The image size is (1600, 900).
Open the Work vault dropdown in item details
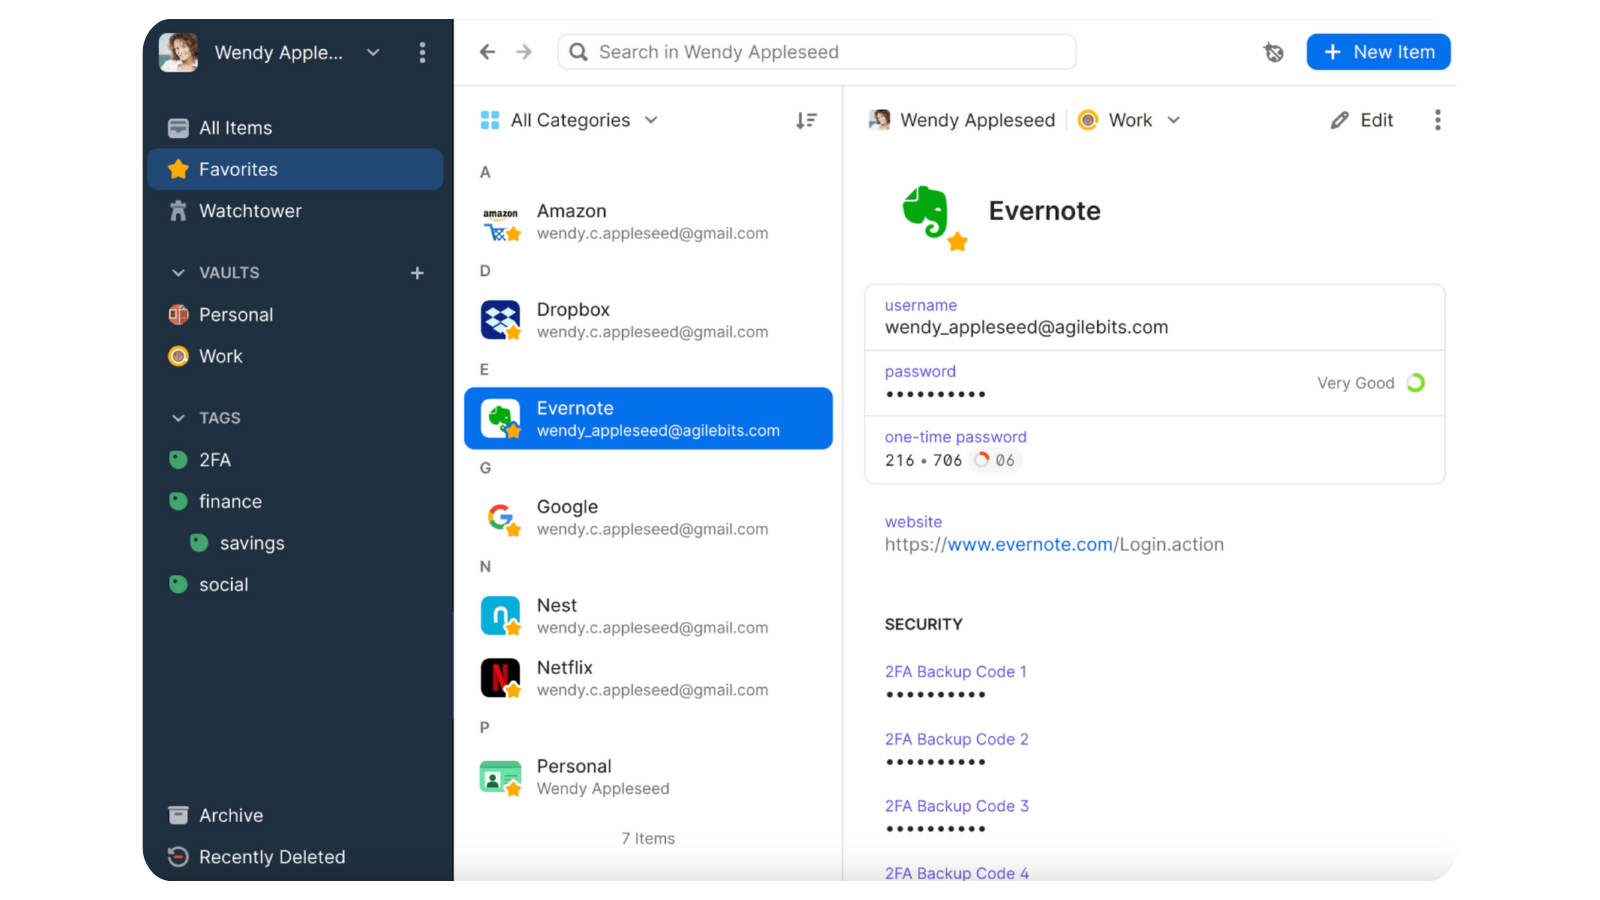click(1130, 120)
